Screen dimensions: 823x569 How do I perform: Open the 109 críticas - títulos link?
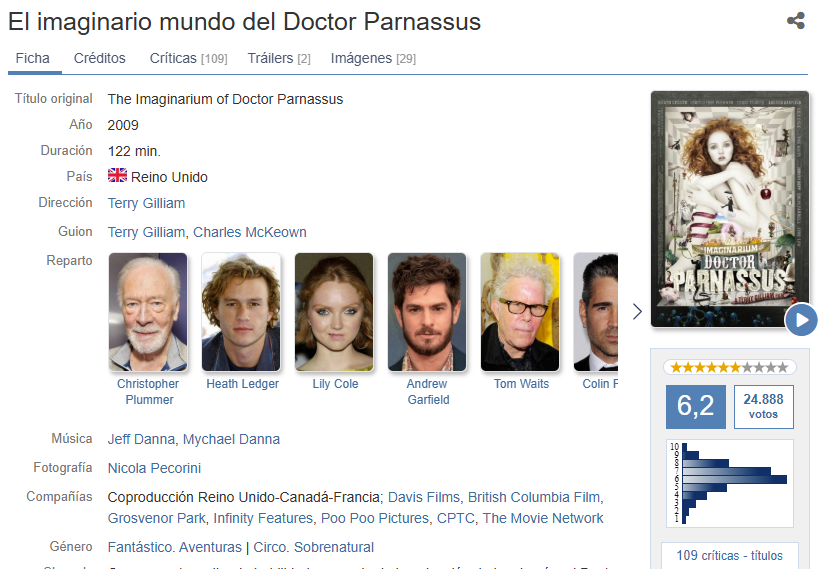coord(729,556)
